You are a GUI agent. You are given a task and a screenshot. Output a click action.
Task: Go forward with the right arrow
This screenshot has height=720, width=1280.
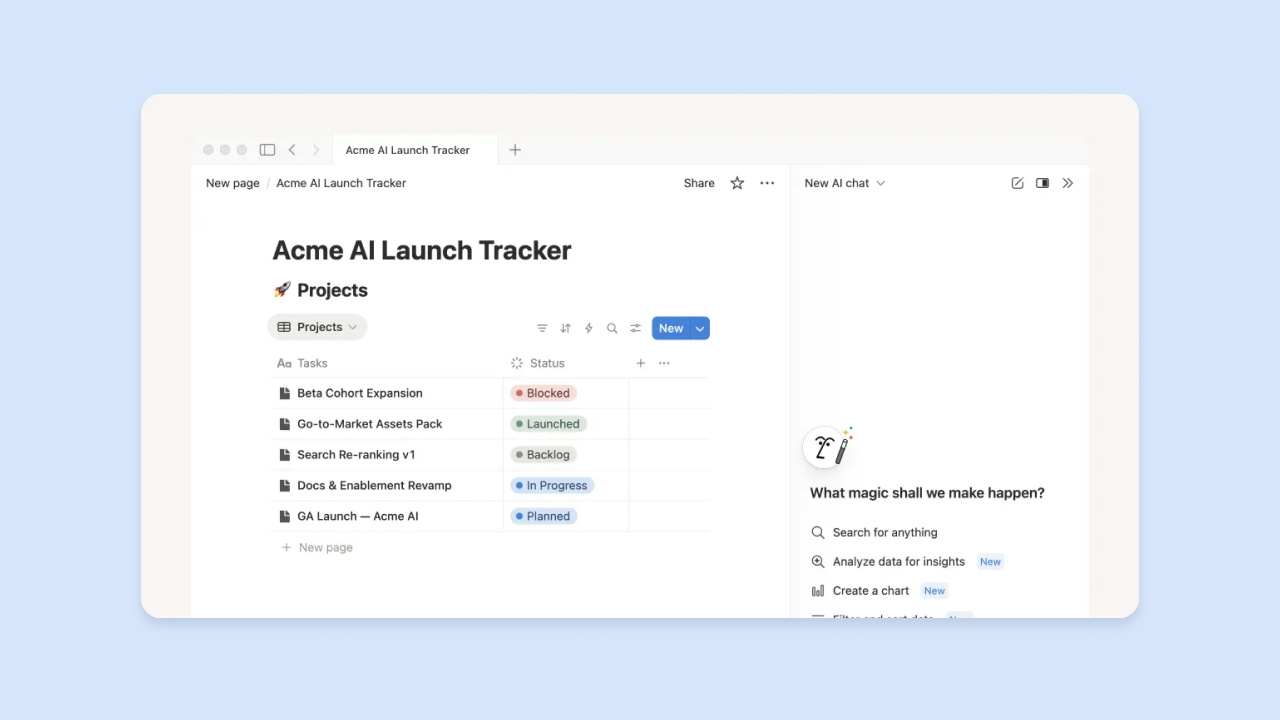click(x=316, y=150)
